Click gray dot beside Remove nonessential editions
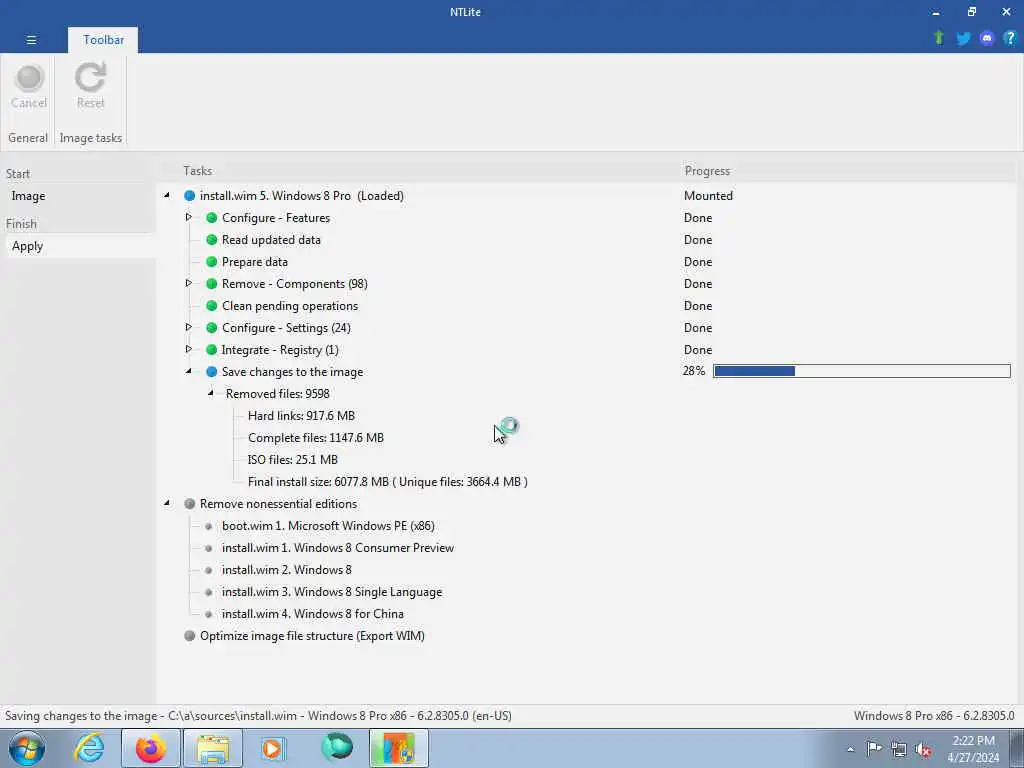The height and width of the screenshot is (768, 1024). click(x=189, y=504)
